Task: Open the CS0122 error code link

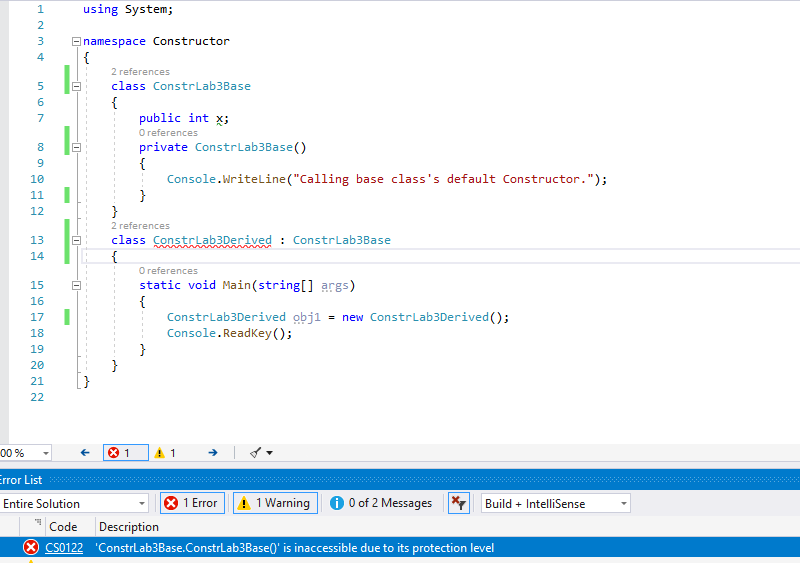Action: pos(64,548)
